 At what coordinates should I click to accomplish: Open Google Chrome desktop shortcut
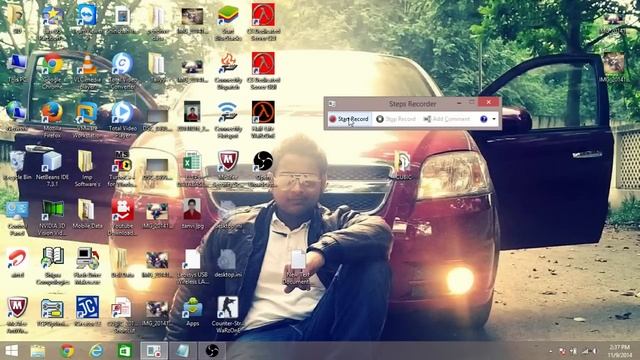click(x=52, y=72)
